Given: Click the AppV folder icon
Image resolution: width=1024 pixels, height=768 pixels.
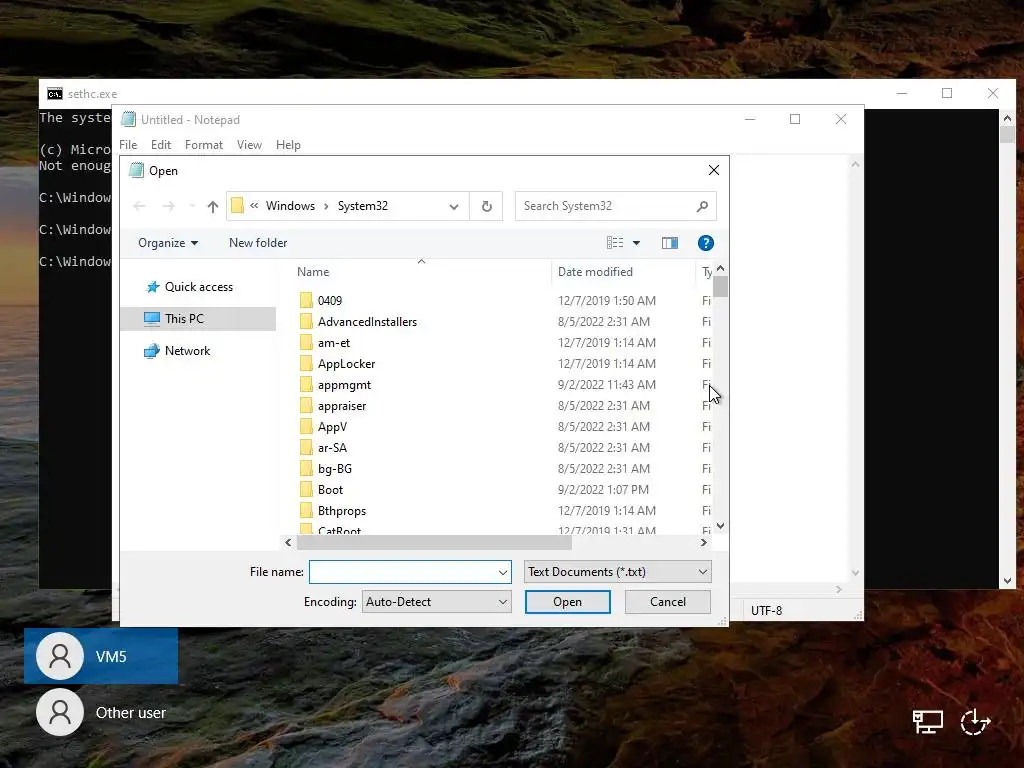Looking at the screenshot, I should [306, 426].
